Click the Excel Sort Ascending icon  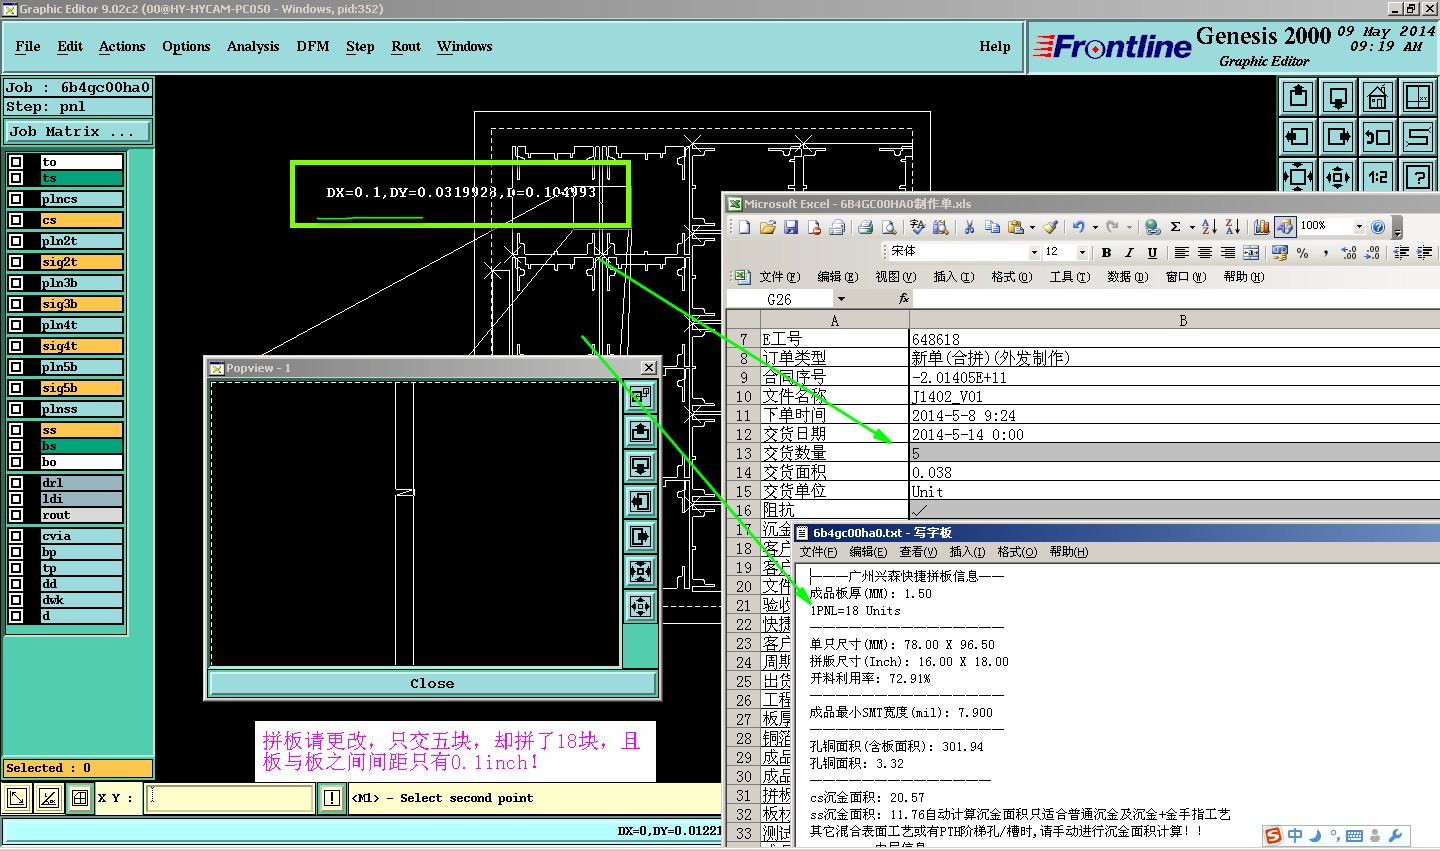1209,227
